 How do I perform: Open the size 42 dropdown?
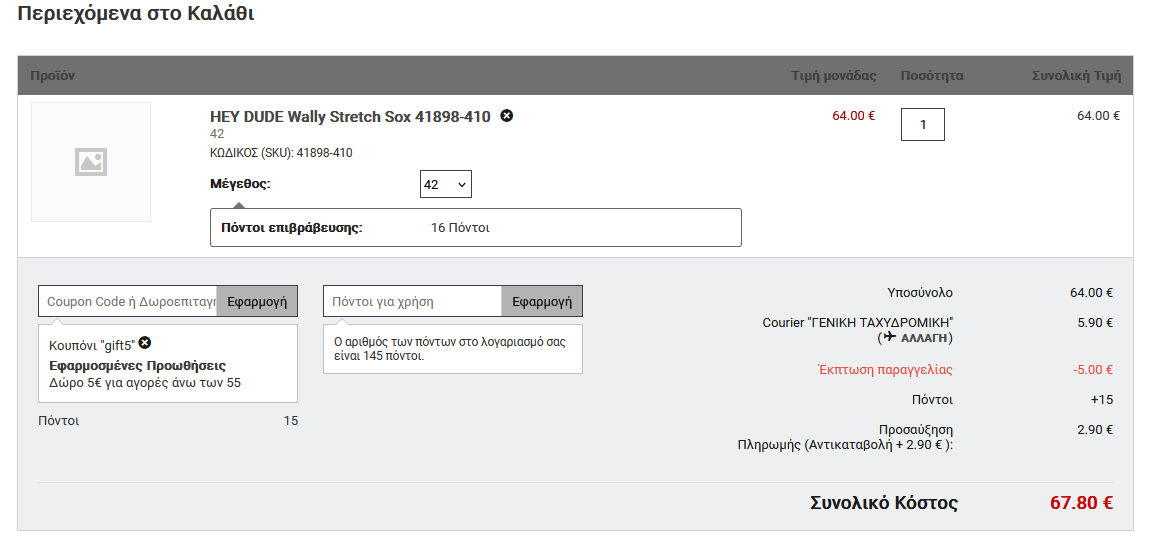point(446,185)
